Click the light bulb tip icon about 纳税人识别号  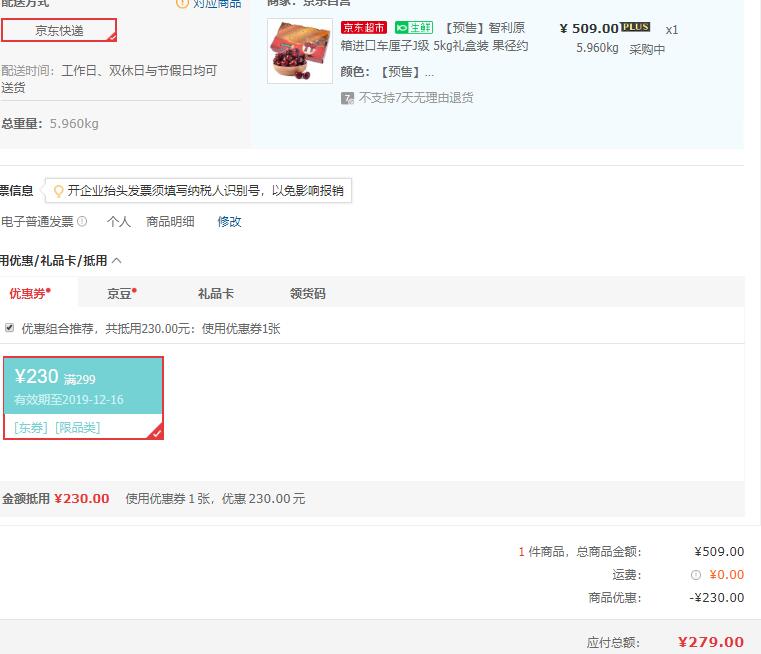(x=58, y=191)
